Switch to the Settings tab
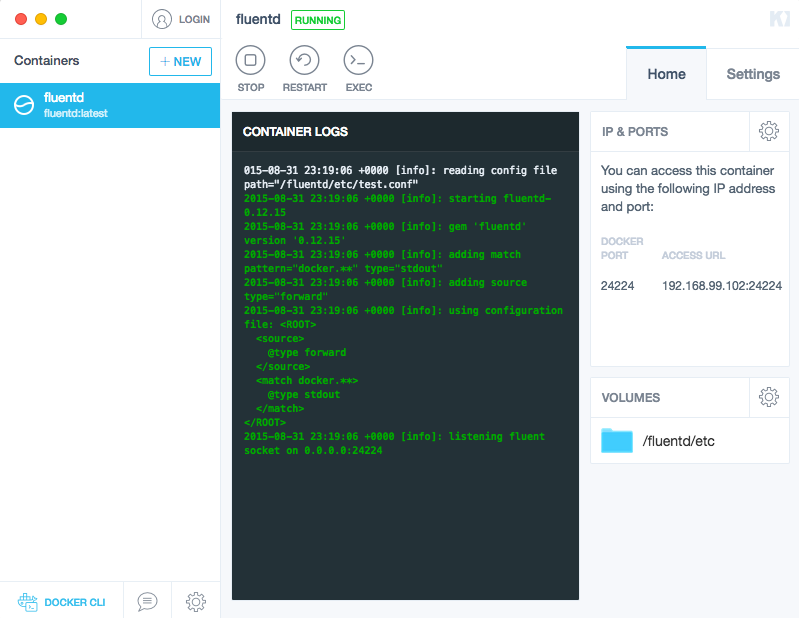The height and width of the screenshot is (618, 799). [x=753, y=74]
